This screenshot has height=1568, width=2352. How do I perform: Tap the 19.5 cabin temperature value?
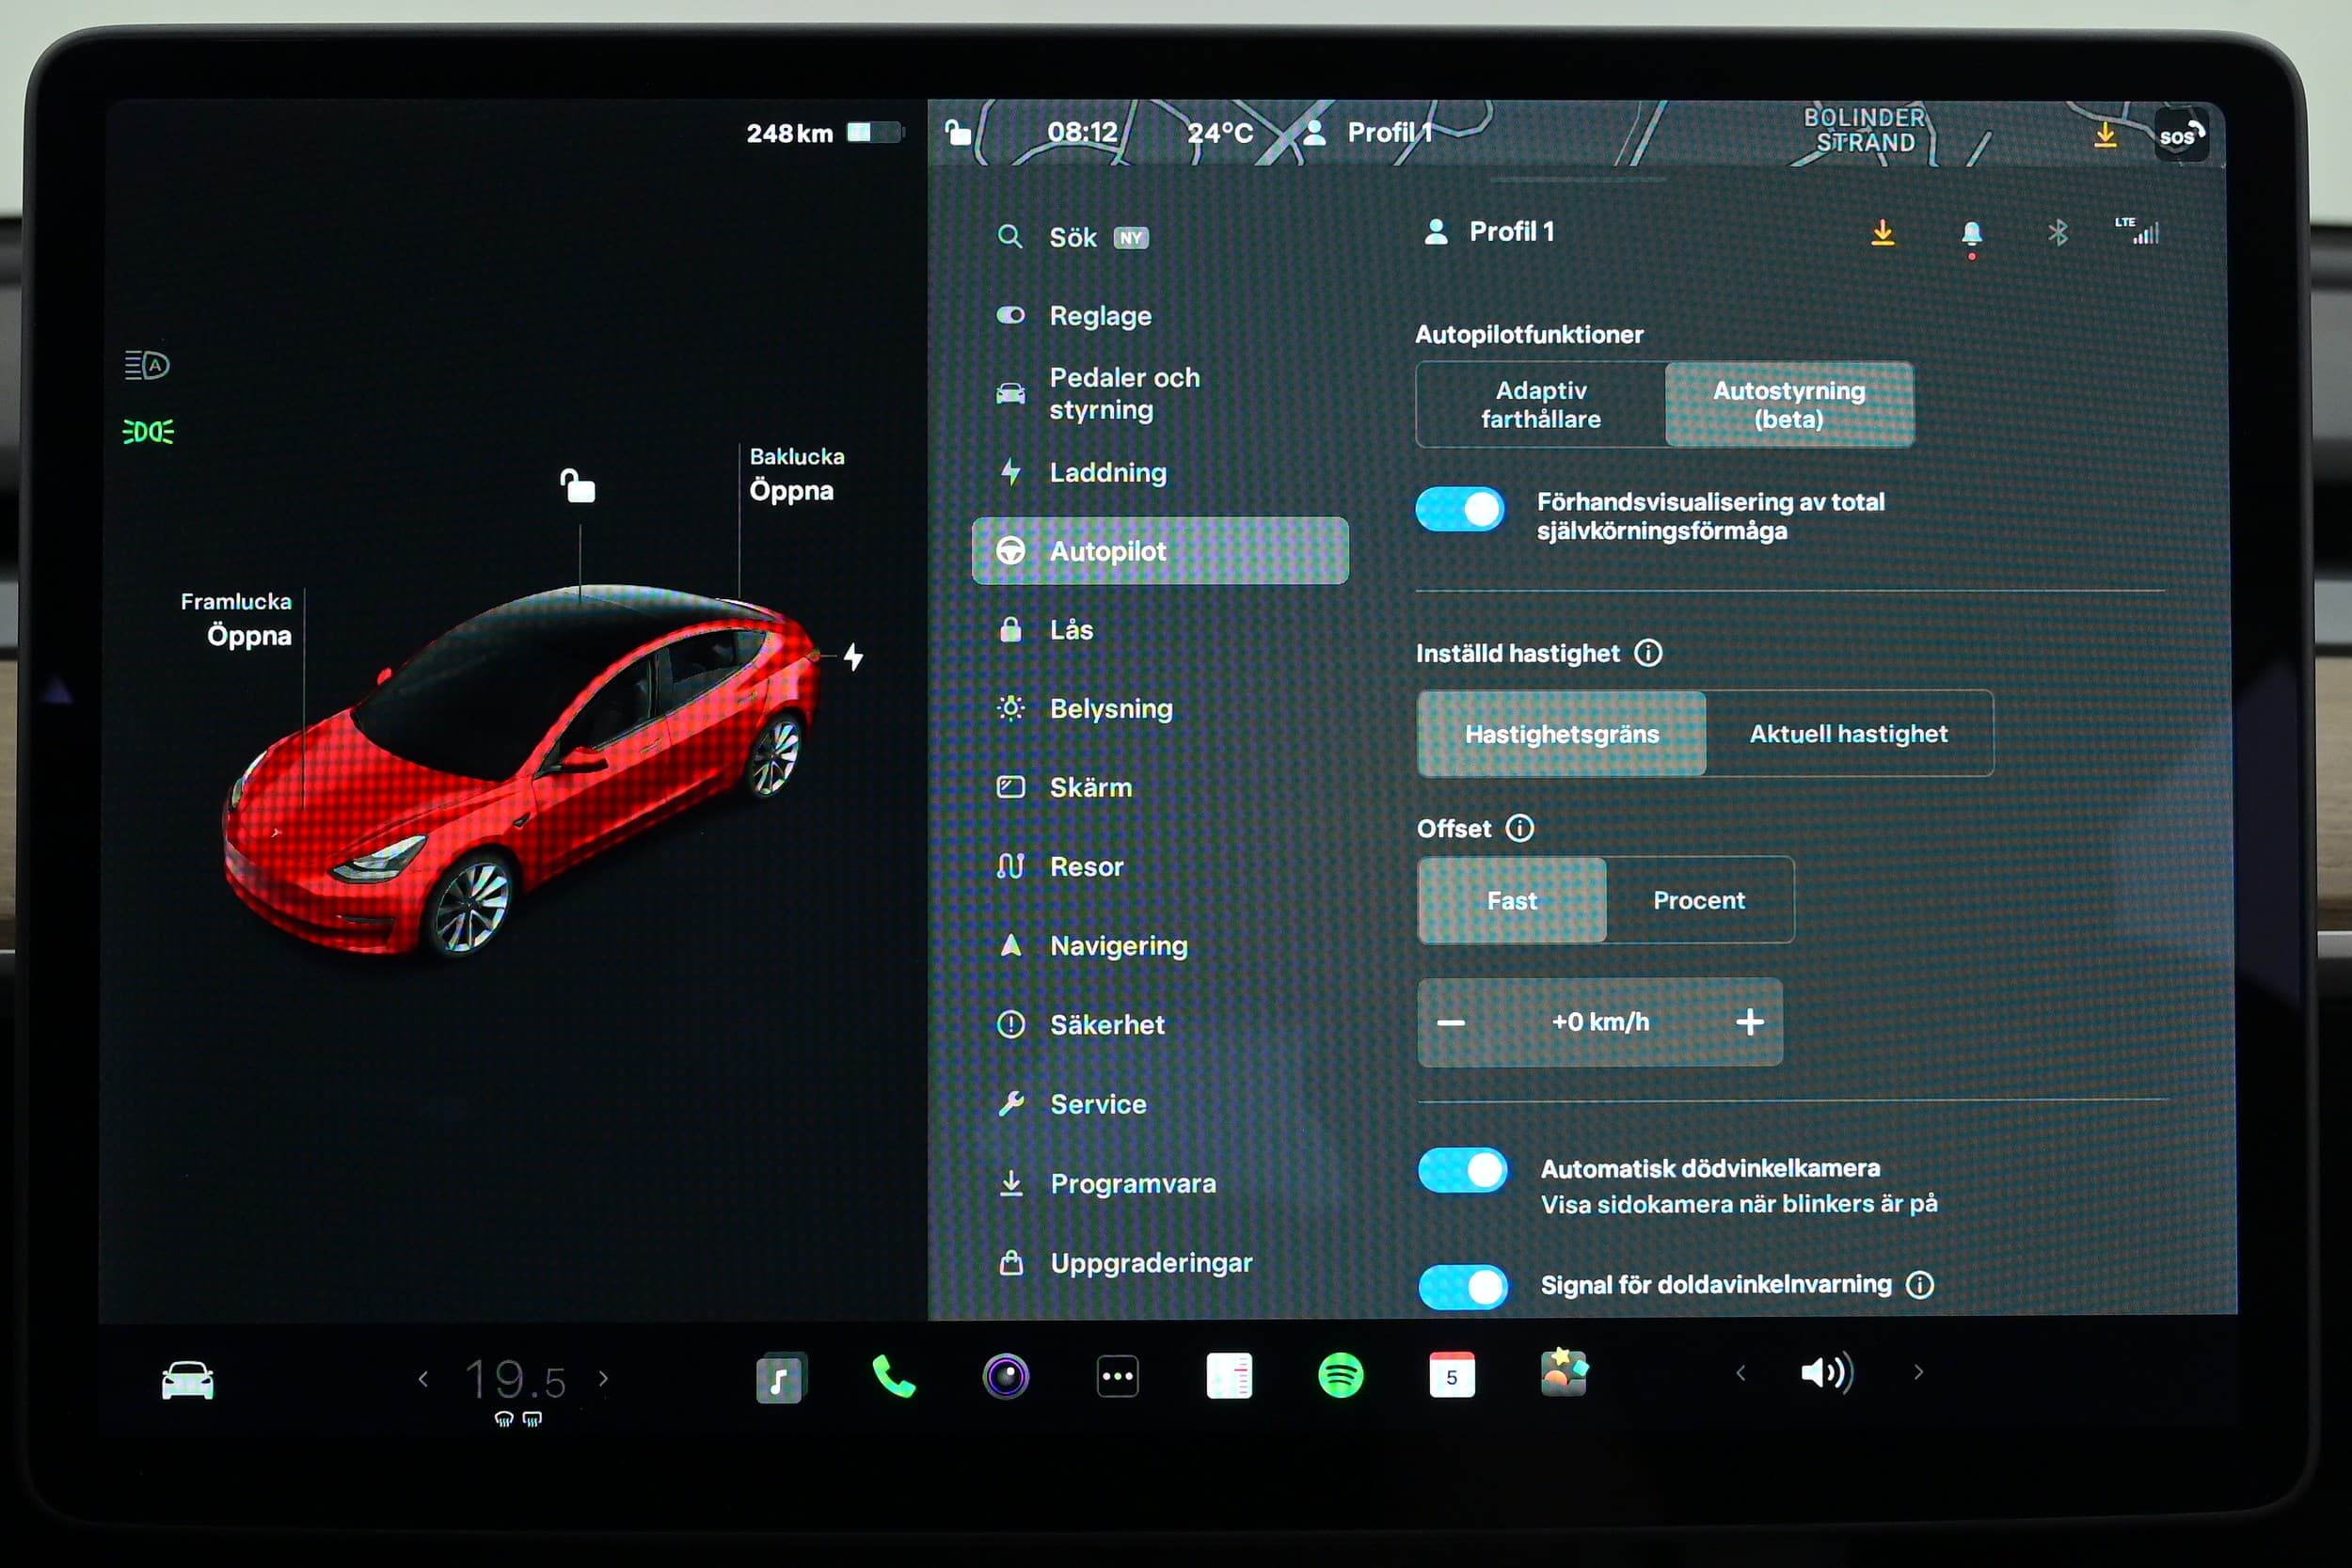click(516, 1380)
